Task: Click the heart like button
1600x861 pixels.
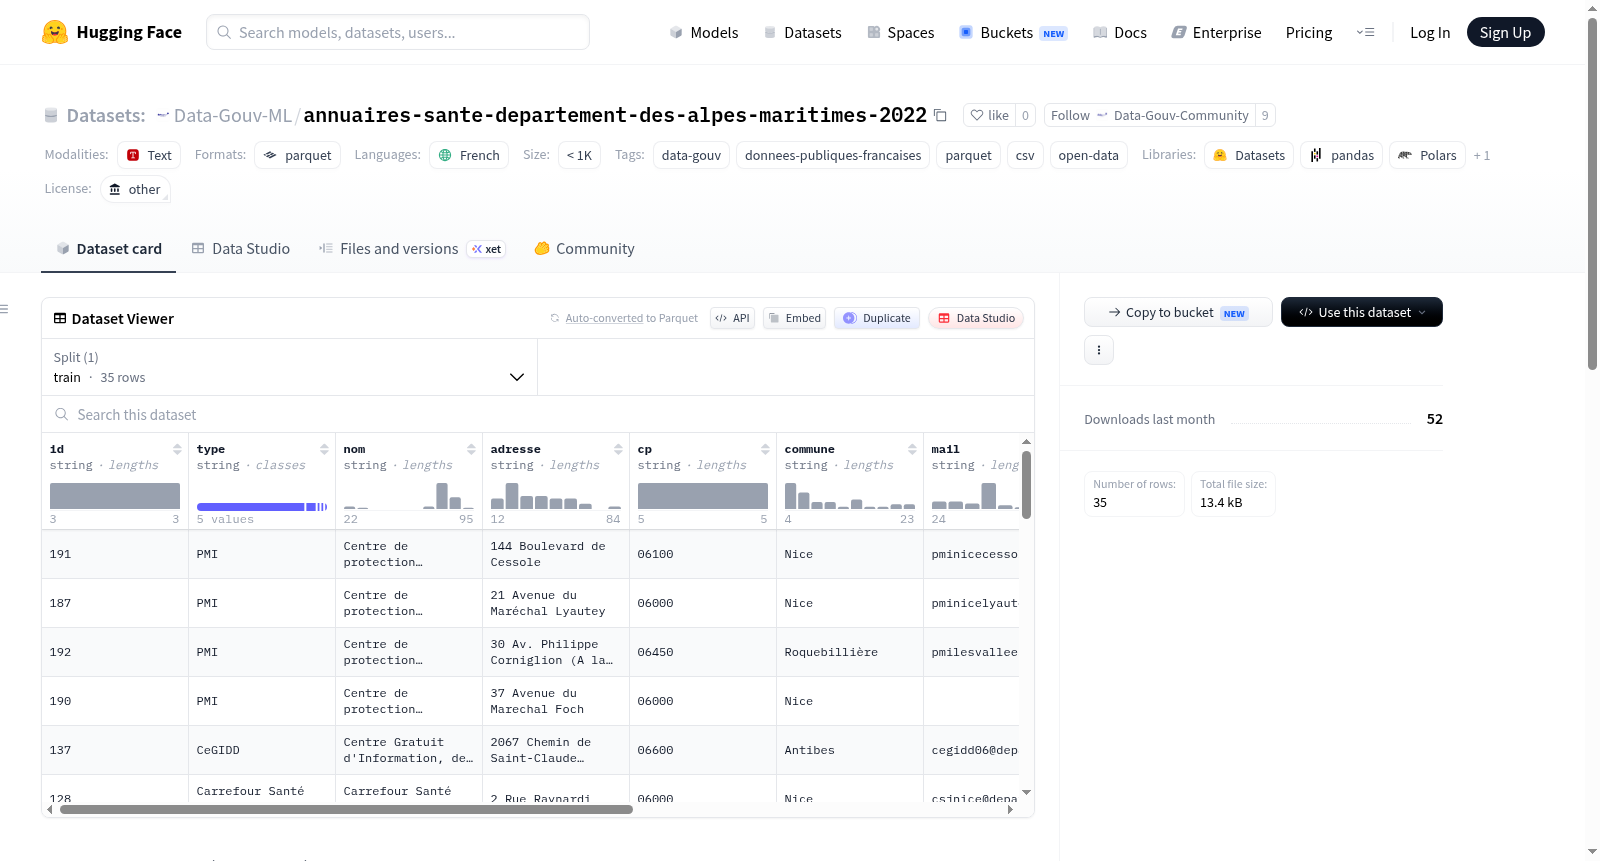Action: [x=989, y=115]
